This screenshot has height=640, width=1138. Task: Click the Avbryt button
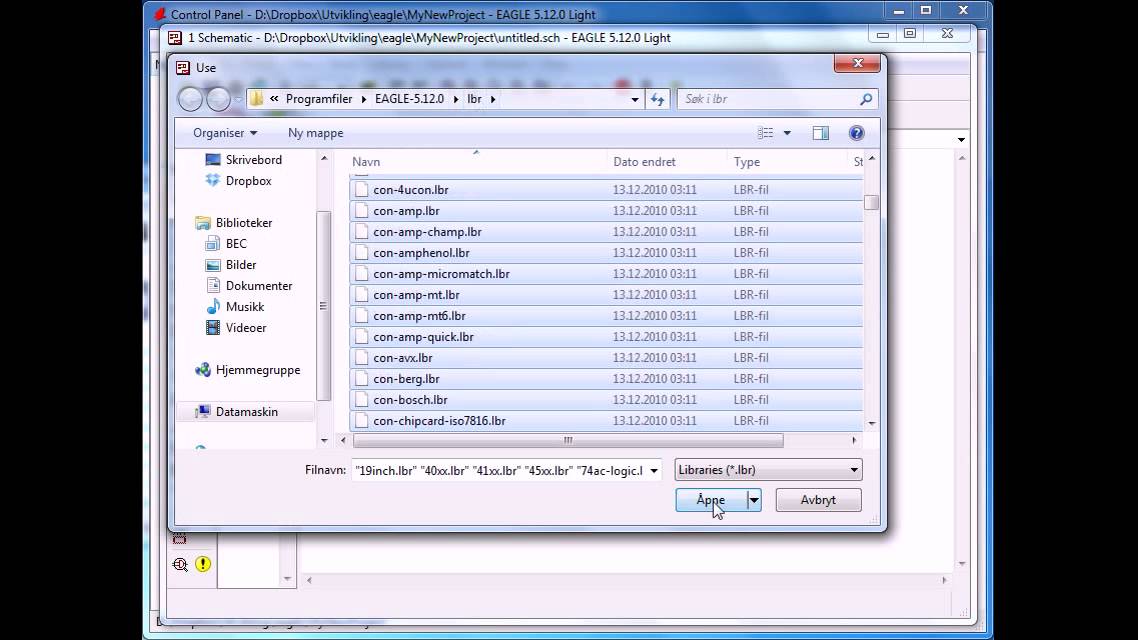tap(818, 500)
